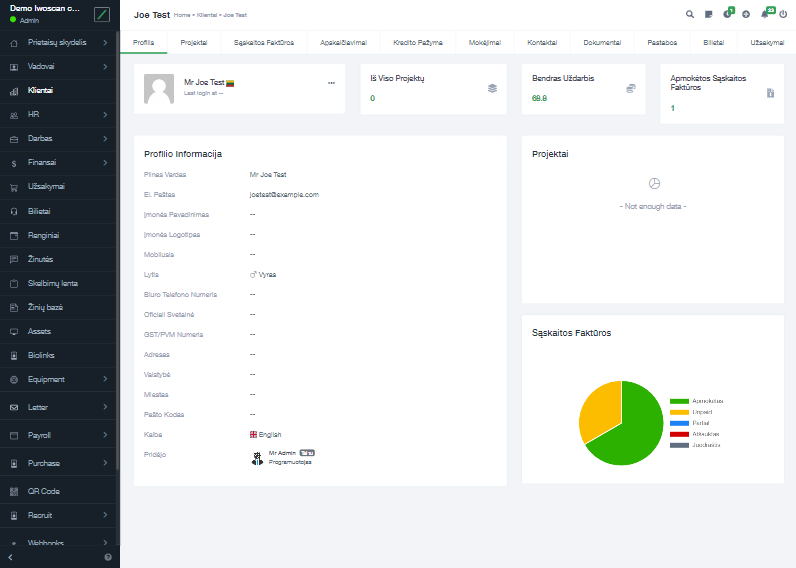This screenshot has width=796, height=568.
Task: Switch to the Projektai tab
Action: [194, 43]
